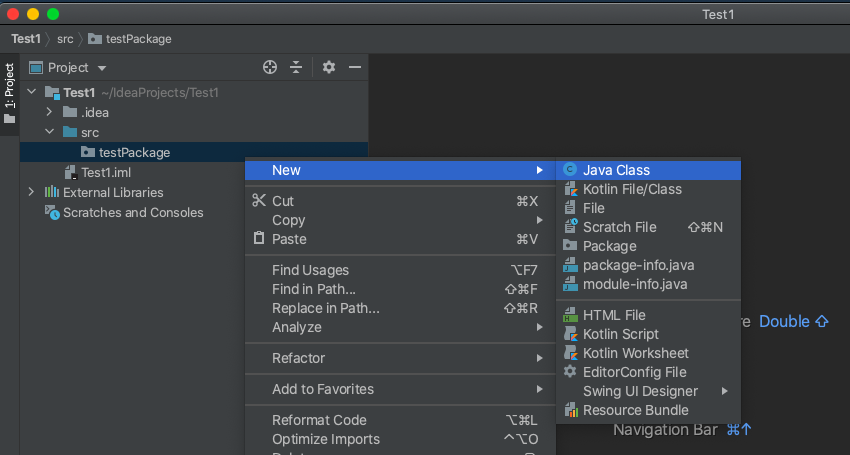Viewport: 850px width, 455px height.
Task: Choose Find Usages in context menu
Action: 401,270
